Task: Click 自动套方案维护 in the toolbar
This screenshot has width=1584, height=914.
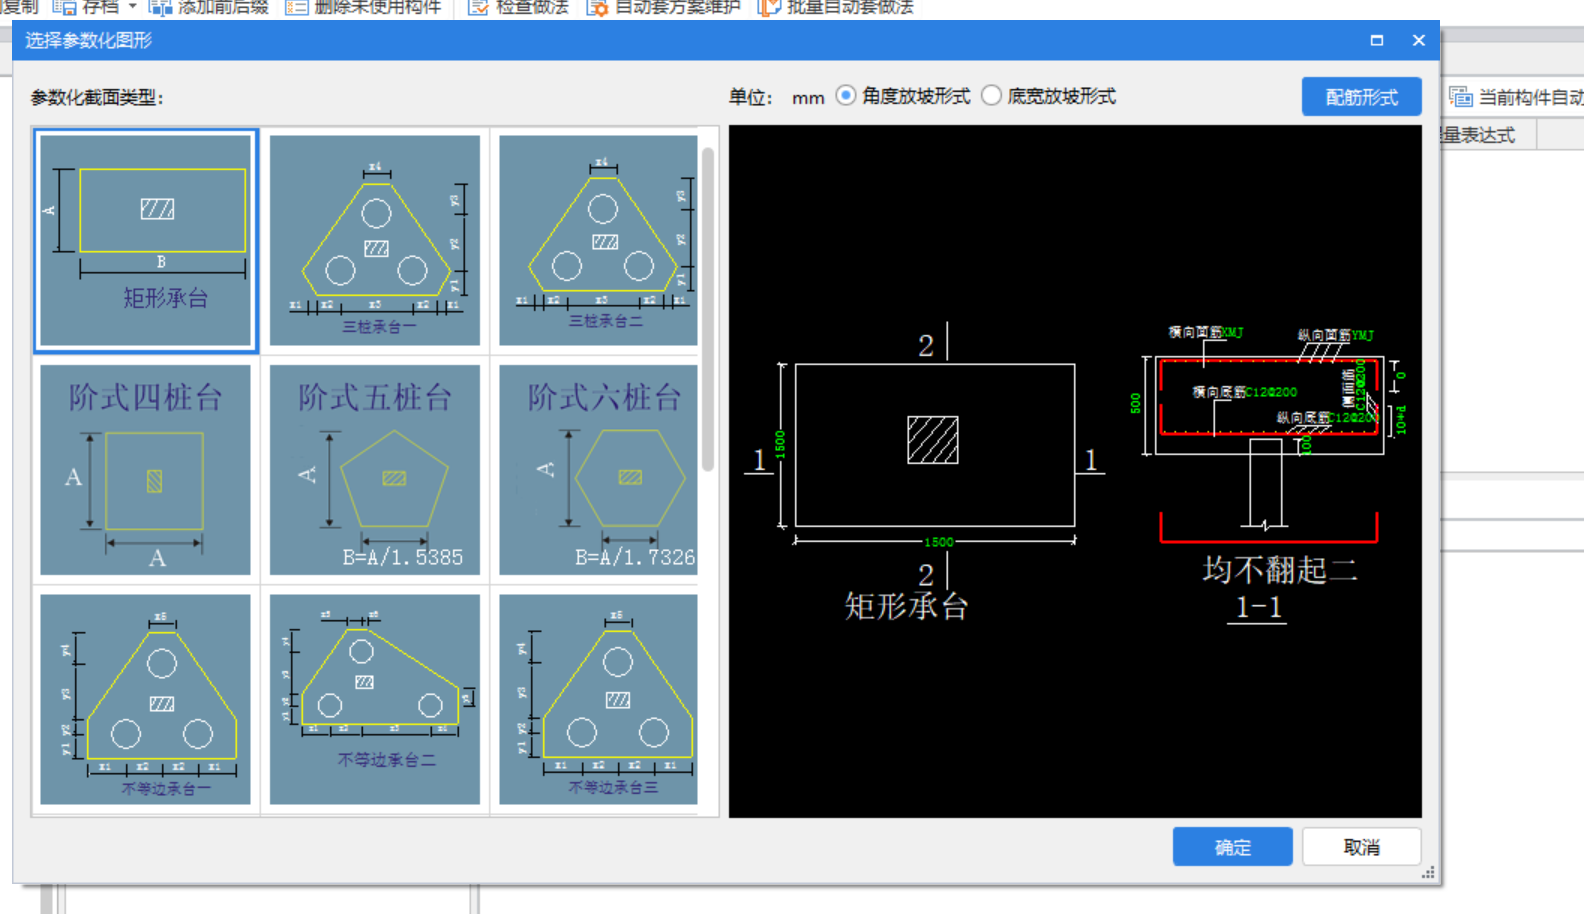Action: (663, 7)
